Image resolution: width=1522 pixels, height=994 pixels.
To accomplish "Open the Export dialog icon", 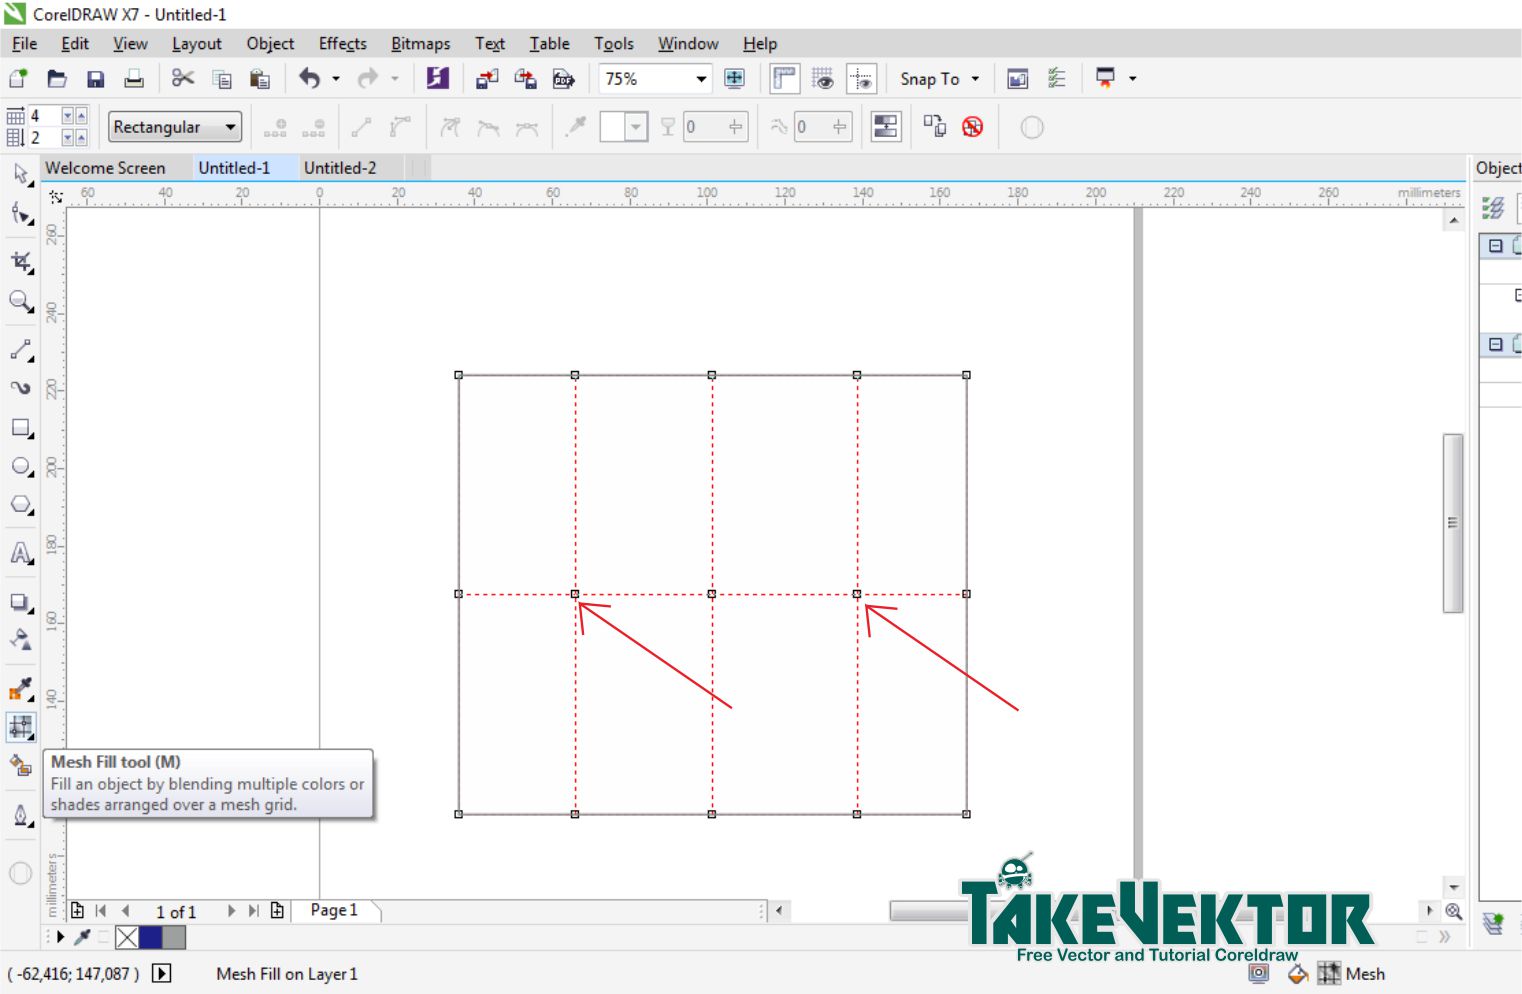I will pos(524,78).
